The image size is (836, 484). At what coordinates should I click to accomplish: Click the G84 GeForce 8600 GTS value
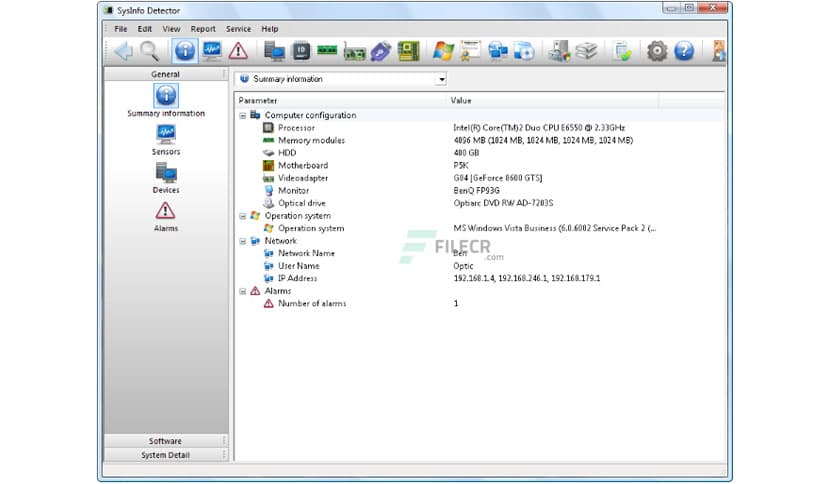click(x=498, y=178)
